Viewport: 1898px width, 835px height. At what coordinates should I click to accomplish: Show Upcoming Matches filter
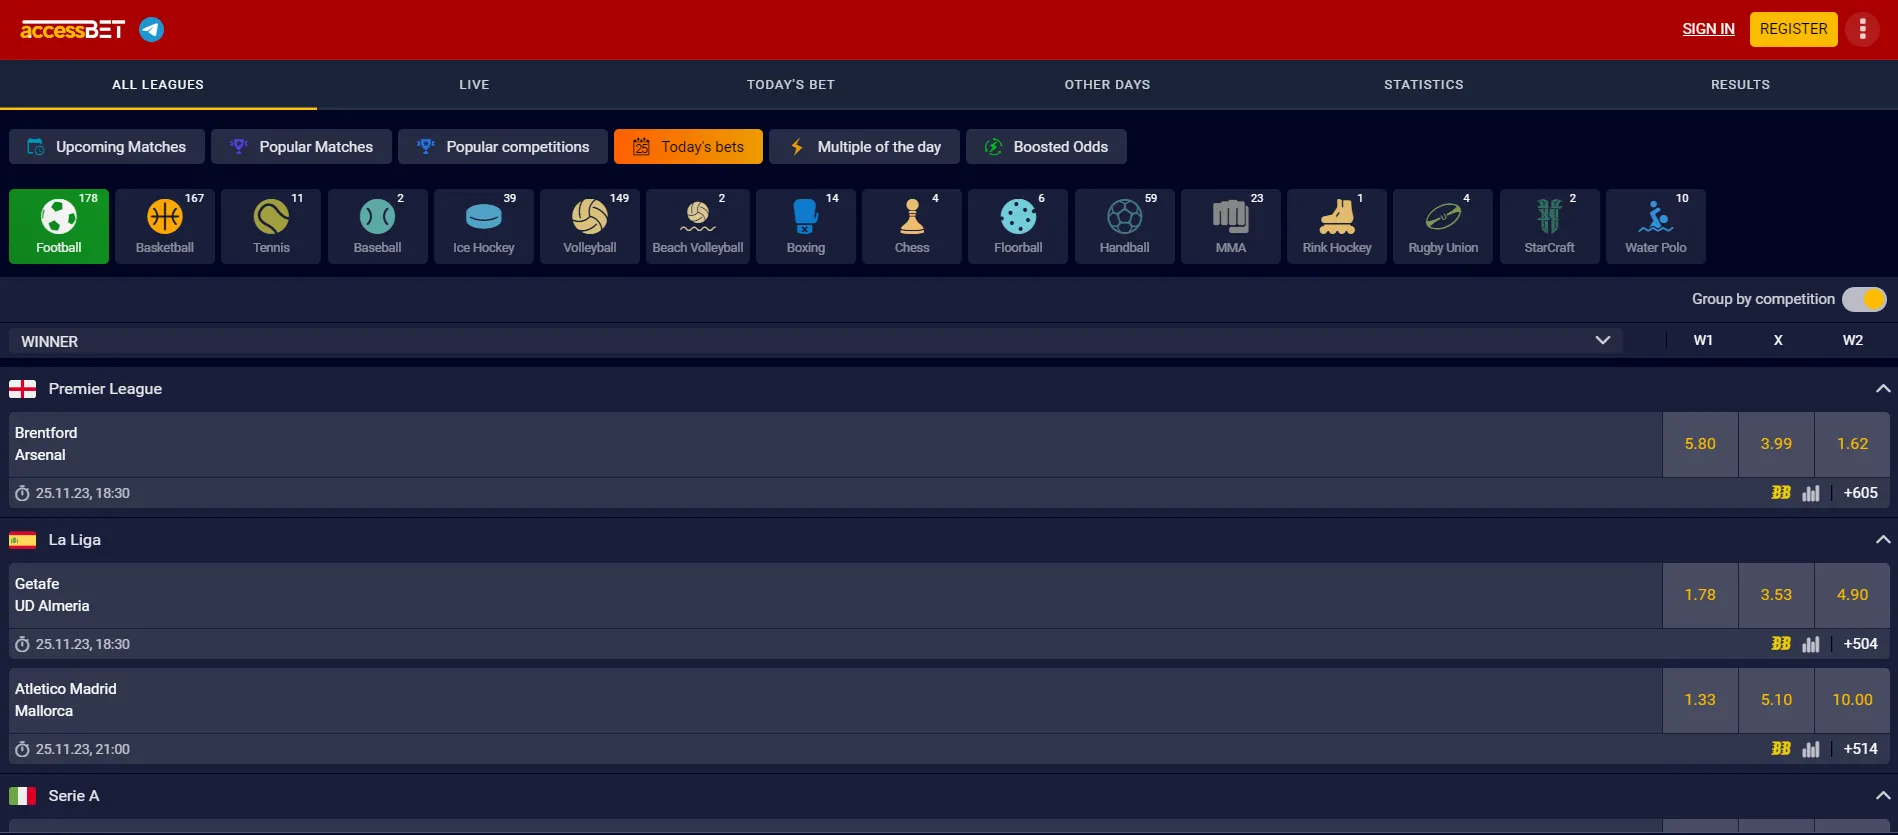(107, 147)
